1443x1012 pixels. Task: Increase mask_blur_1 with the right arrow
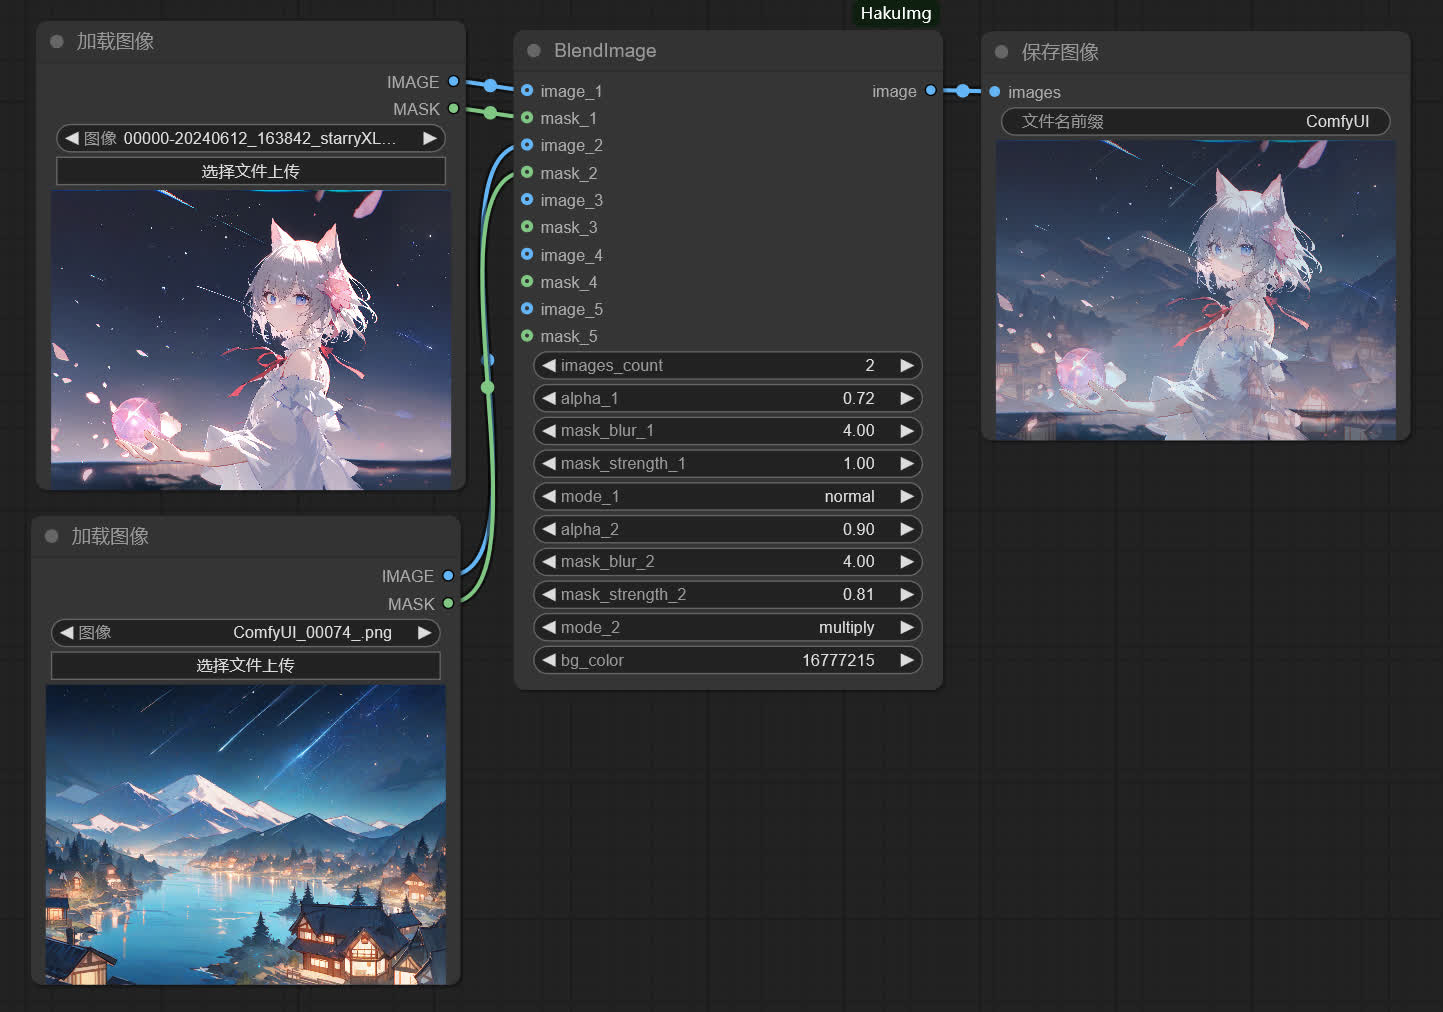click(x=907, y=431)
